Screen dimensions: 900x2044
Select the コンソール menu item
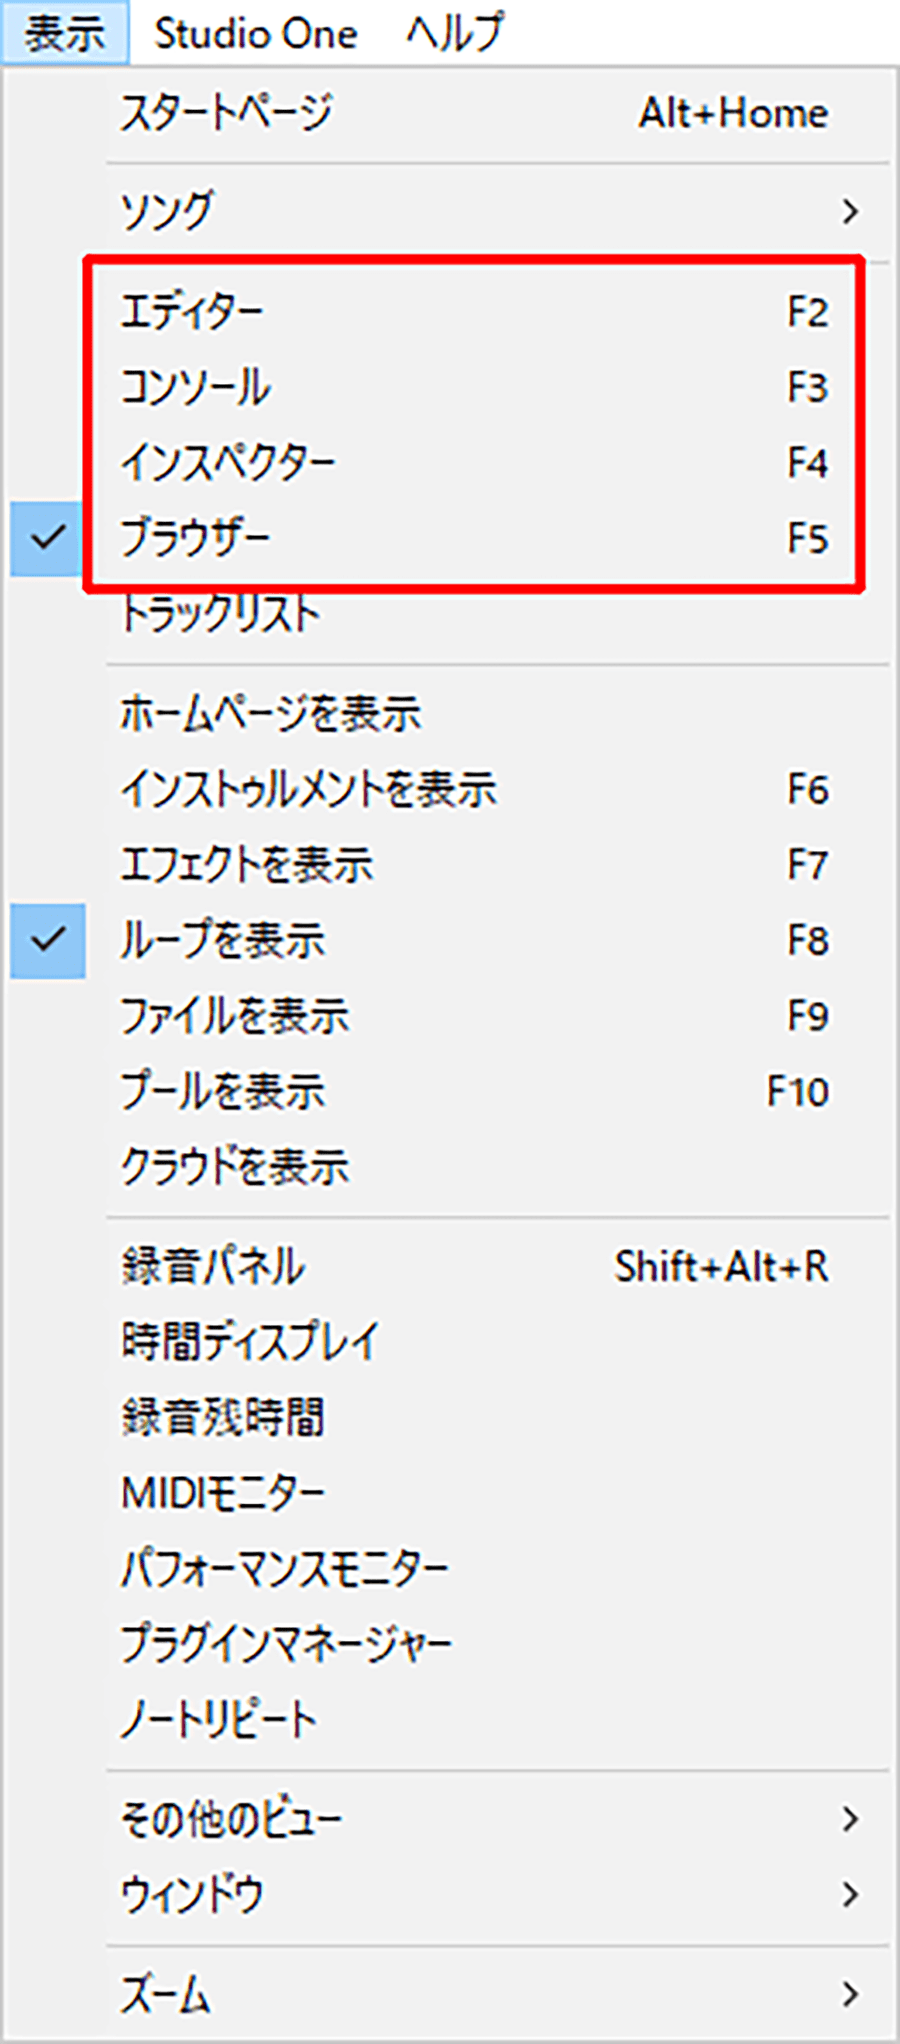[x=450, y=387]
